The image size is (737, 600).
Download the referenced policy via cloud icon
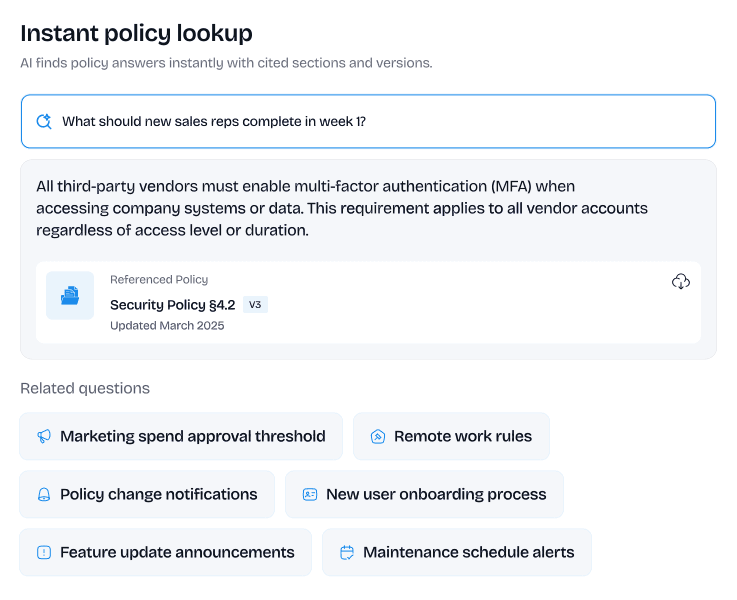click(681, 281)
